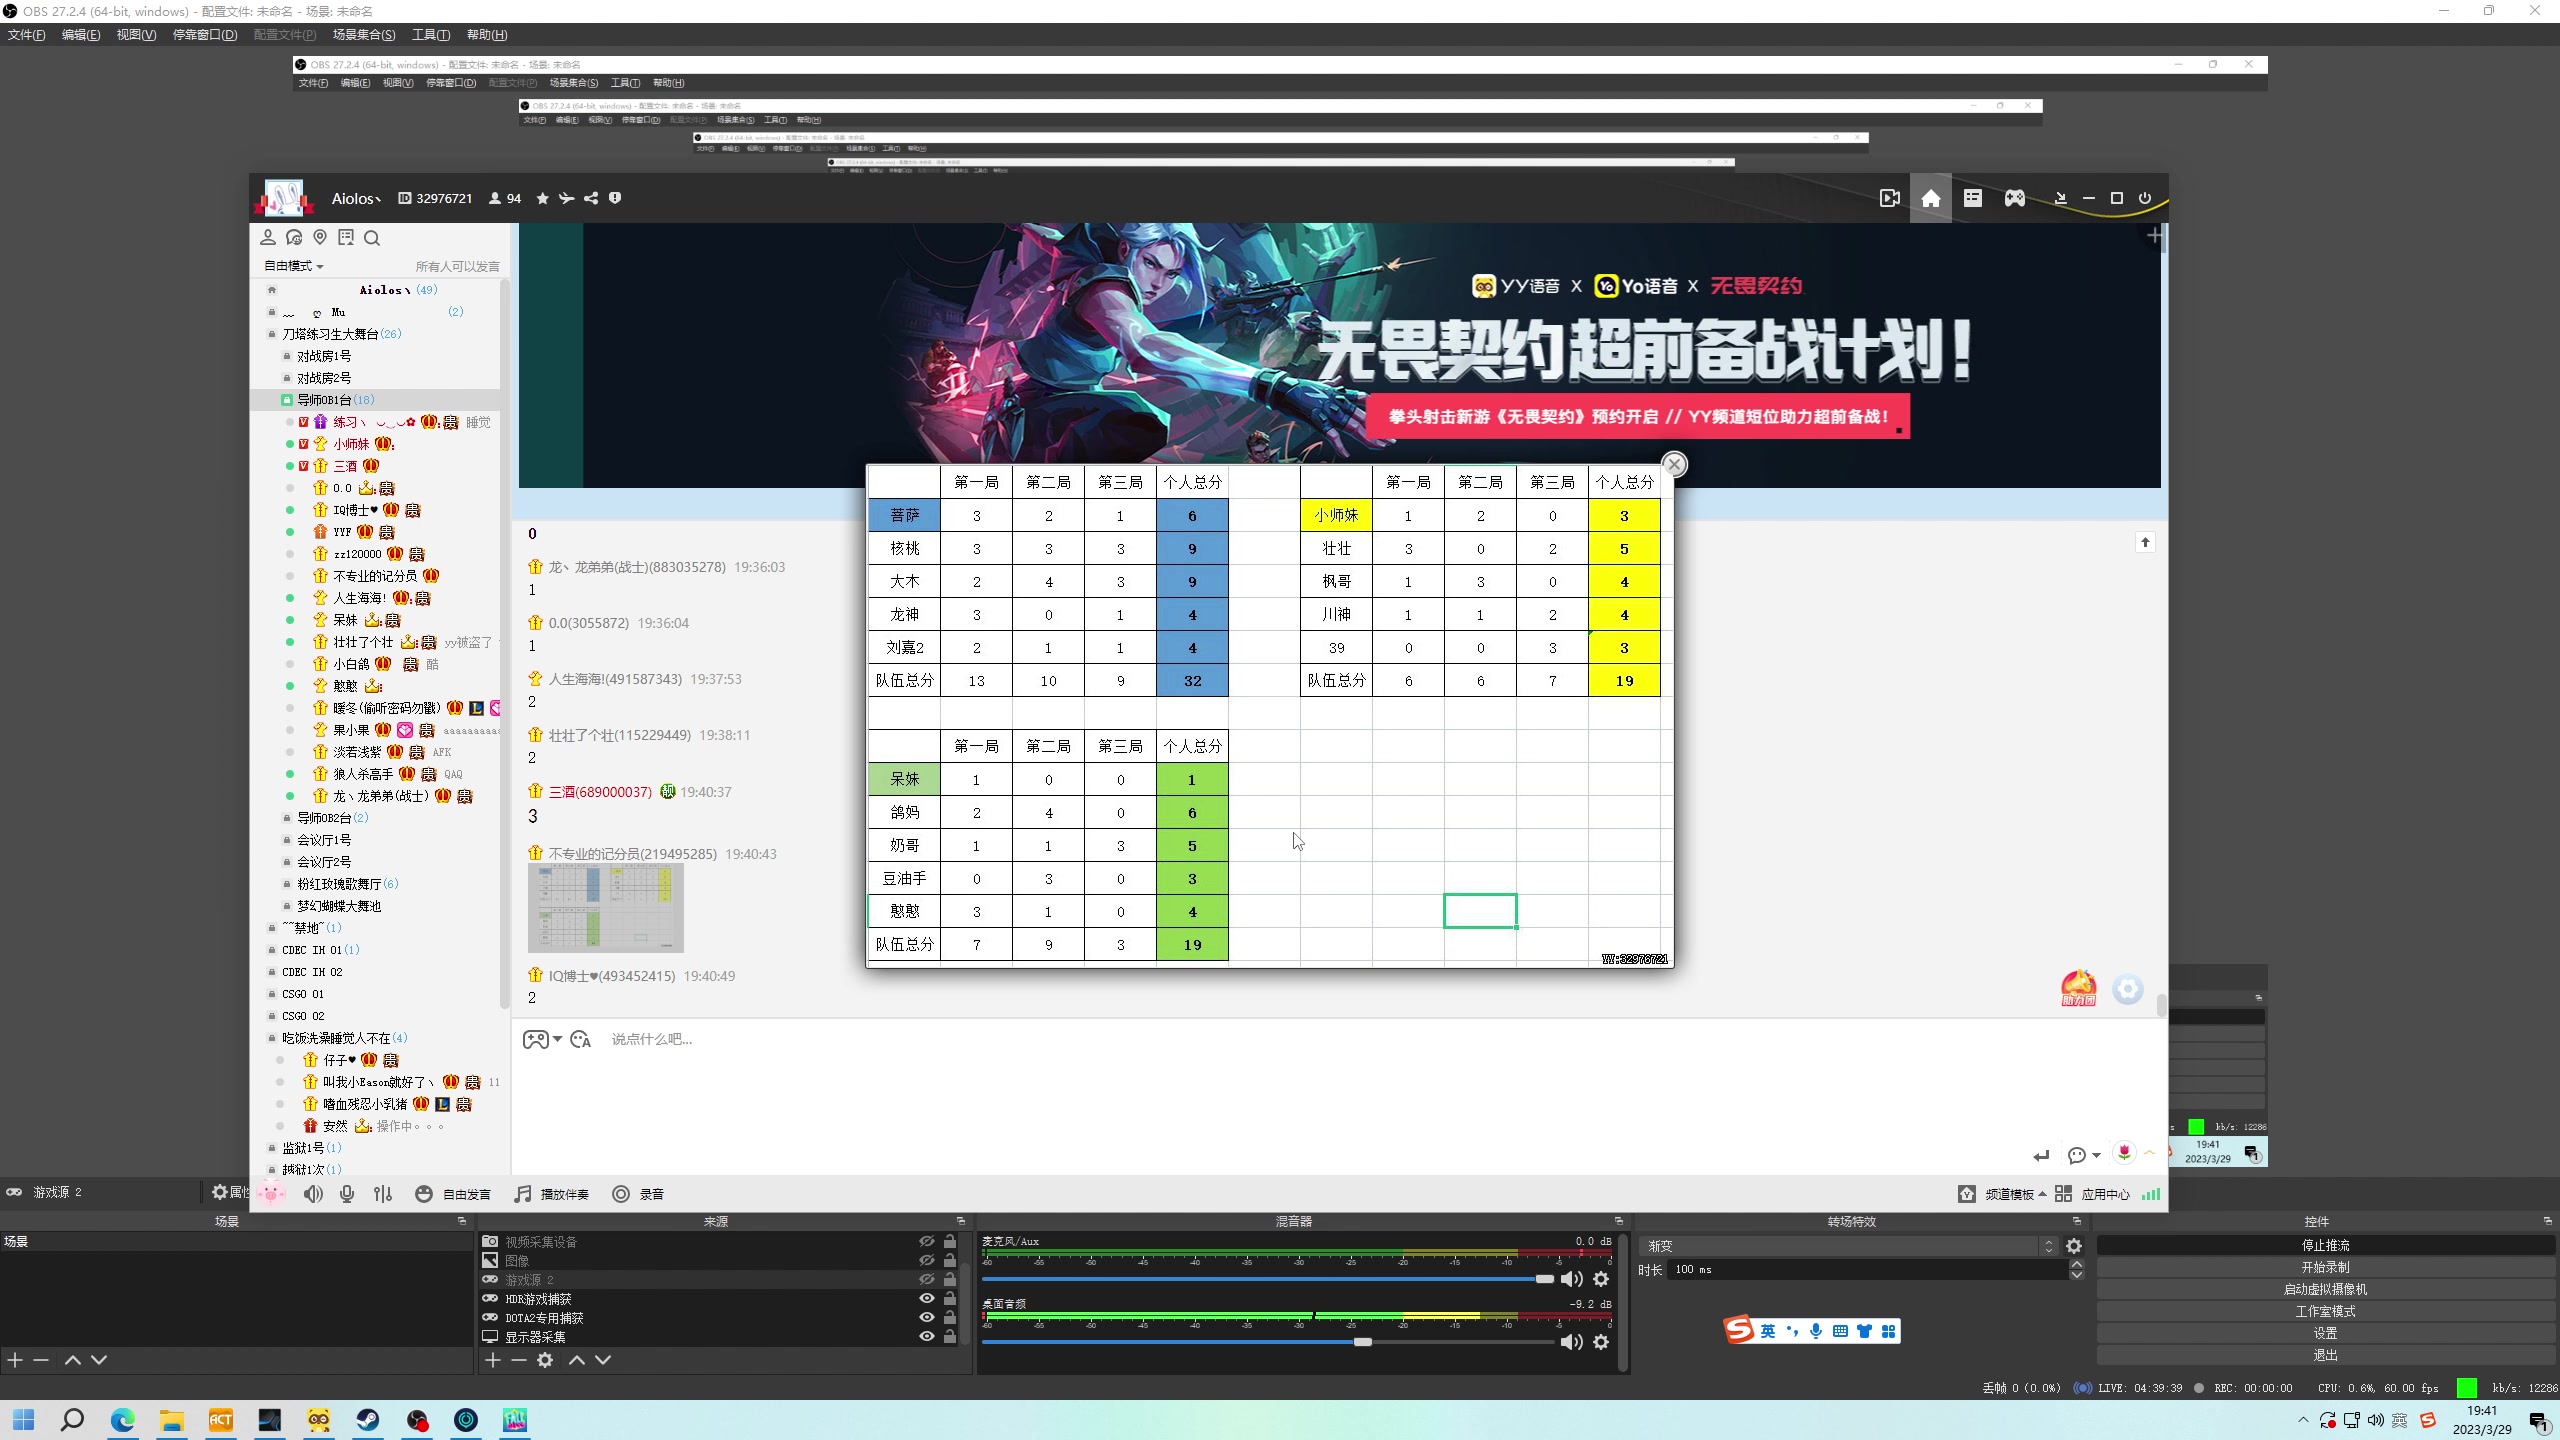Click the YY speaker volume icon
This screenshot has width=2560, height=1440.
pos(313,1194)
